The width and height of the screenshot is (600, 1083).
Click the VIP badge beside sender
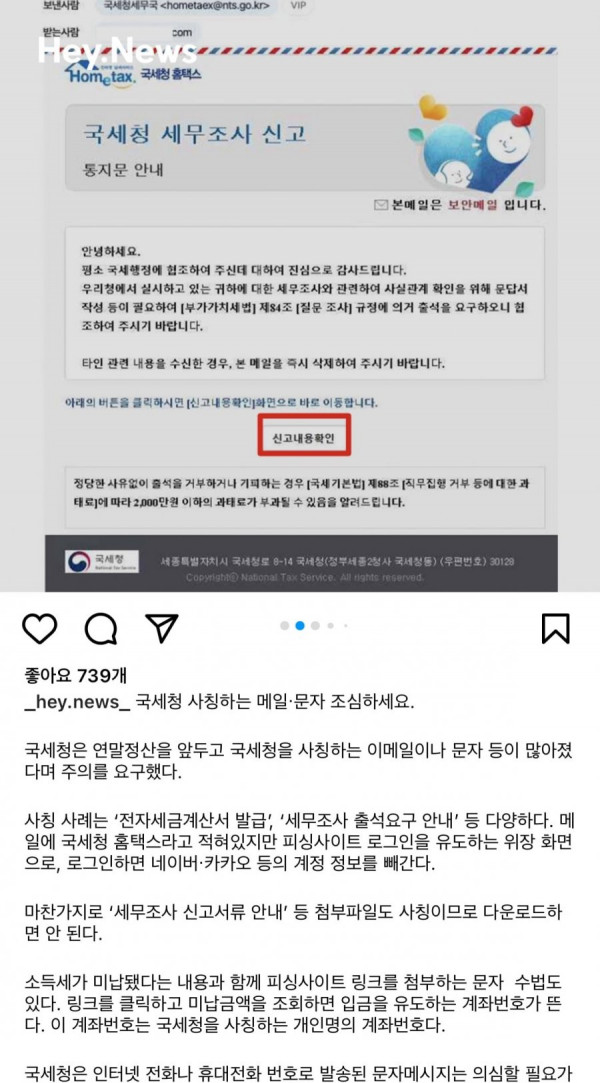(x=298, y=6)
